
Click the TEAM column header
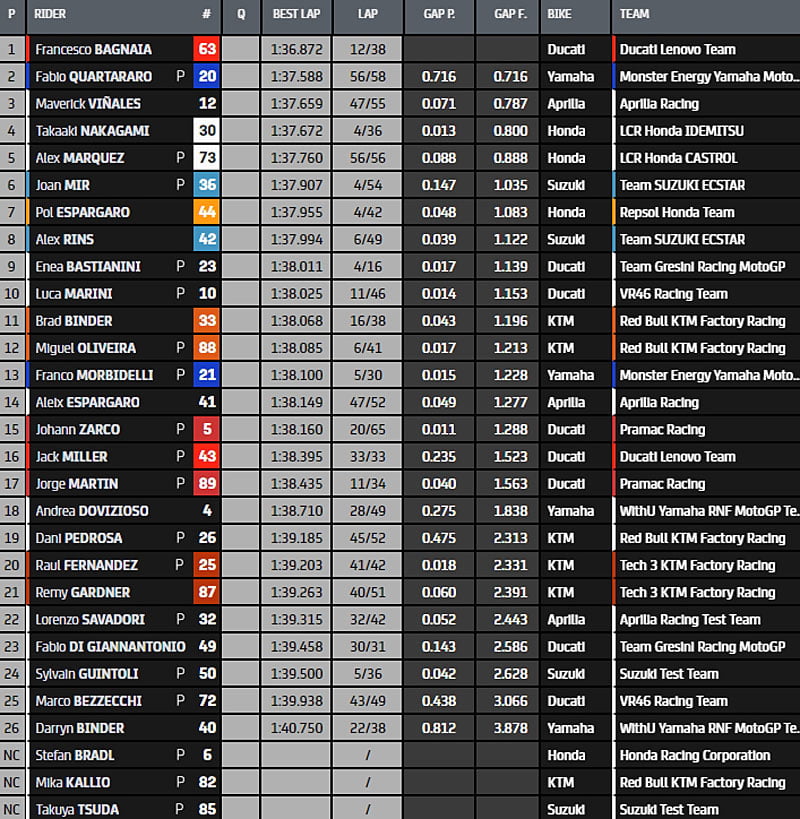coord(634,15)
